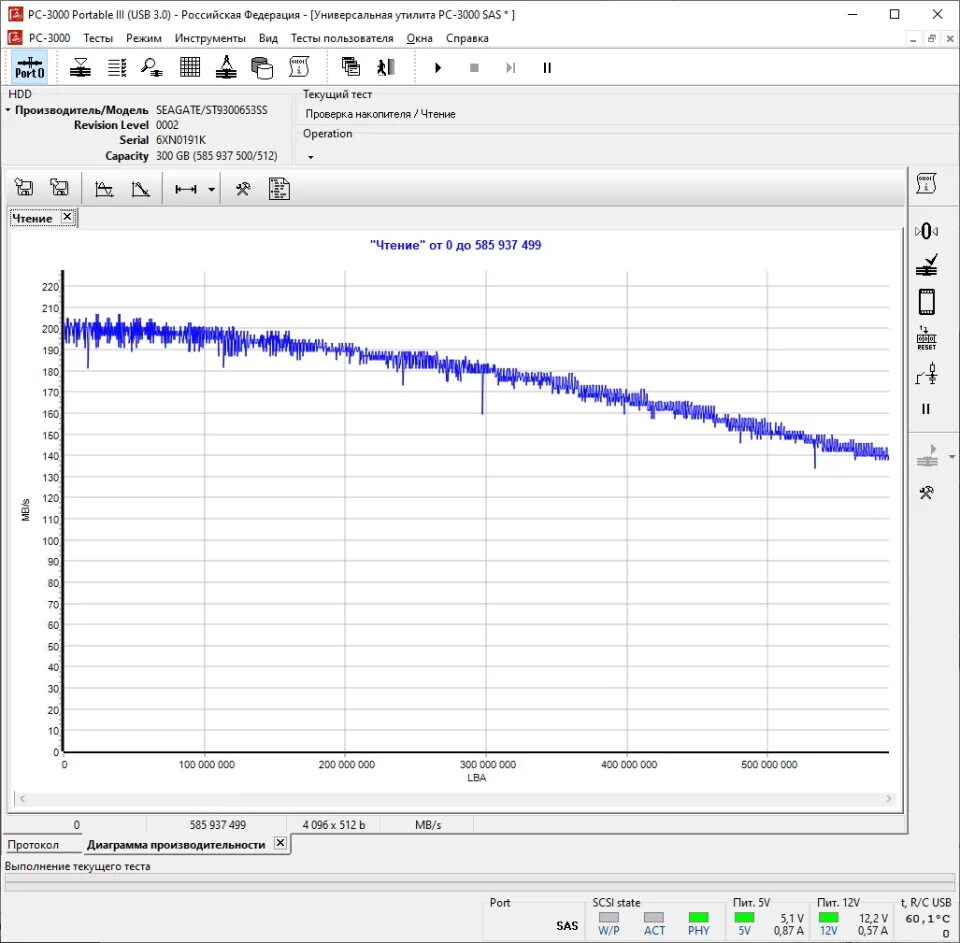Click the checkmark drive icon in the sidebar
960x943 pixels.
[926, 265]
